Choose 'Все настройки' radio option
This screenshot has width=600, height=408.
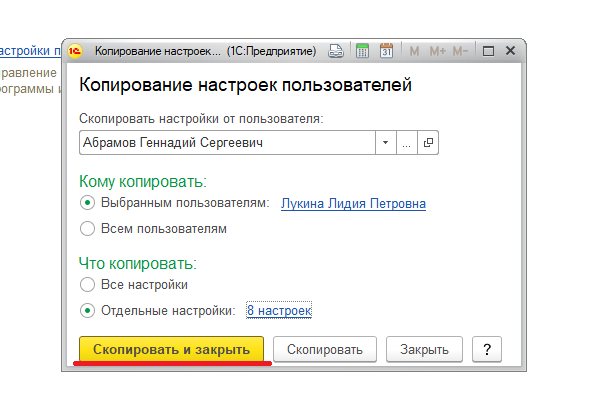coord(87,284)
